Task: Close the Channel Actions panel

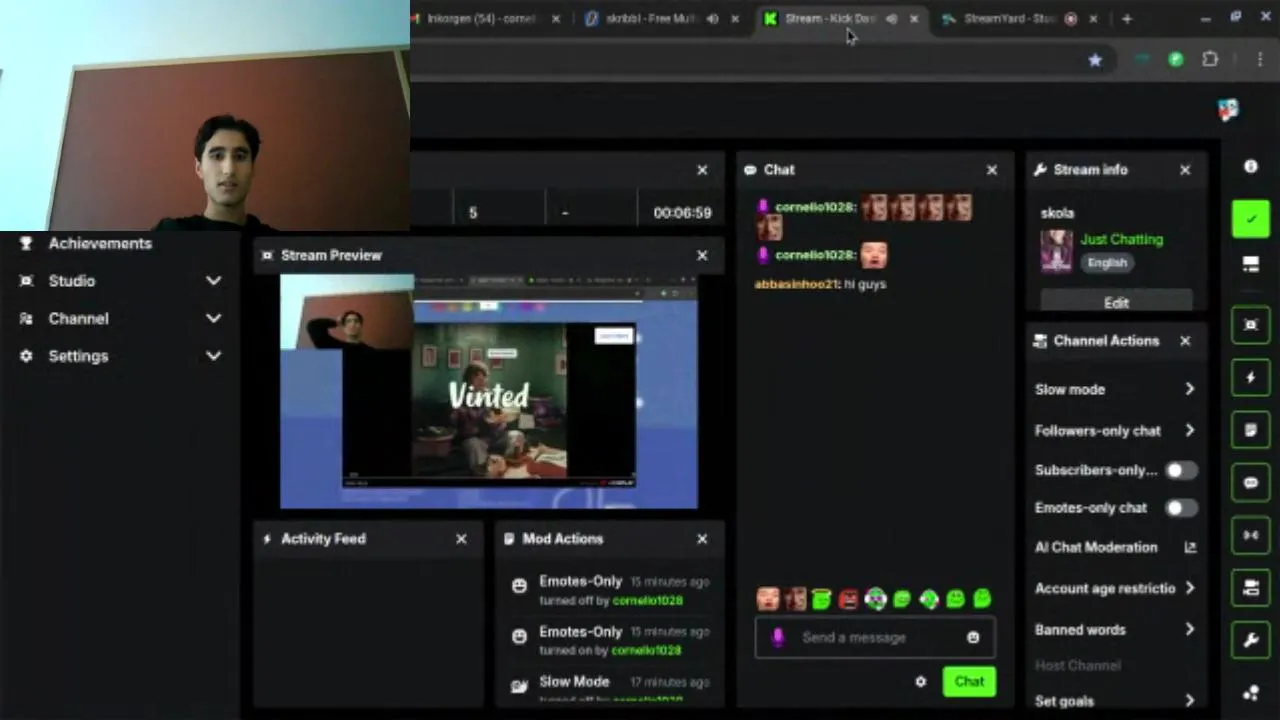Action: point(1185,341)
